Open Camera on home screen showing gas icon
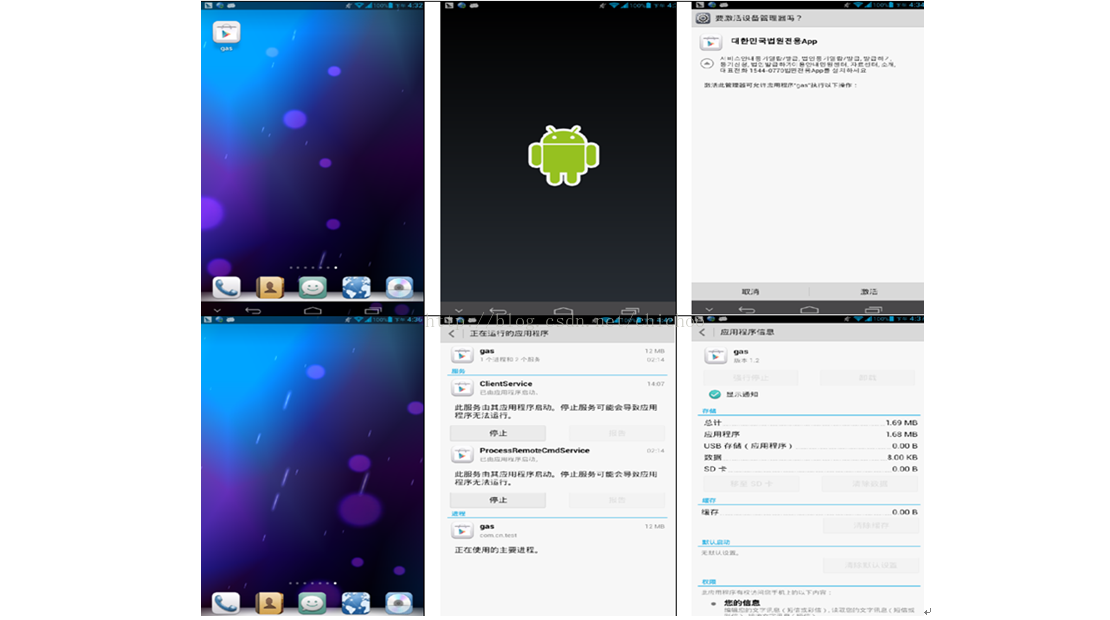Image resolution: width=1110 pixels, height=620 pixels. pos(399,287)
